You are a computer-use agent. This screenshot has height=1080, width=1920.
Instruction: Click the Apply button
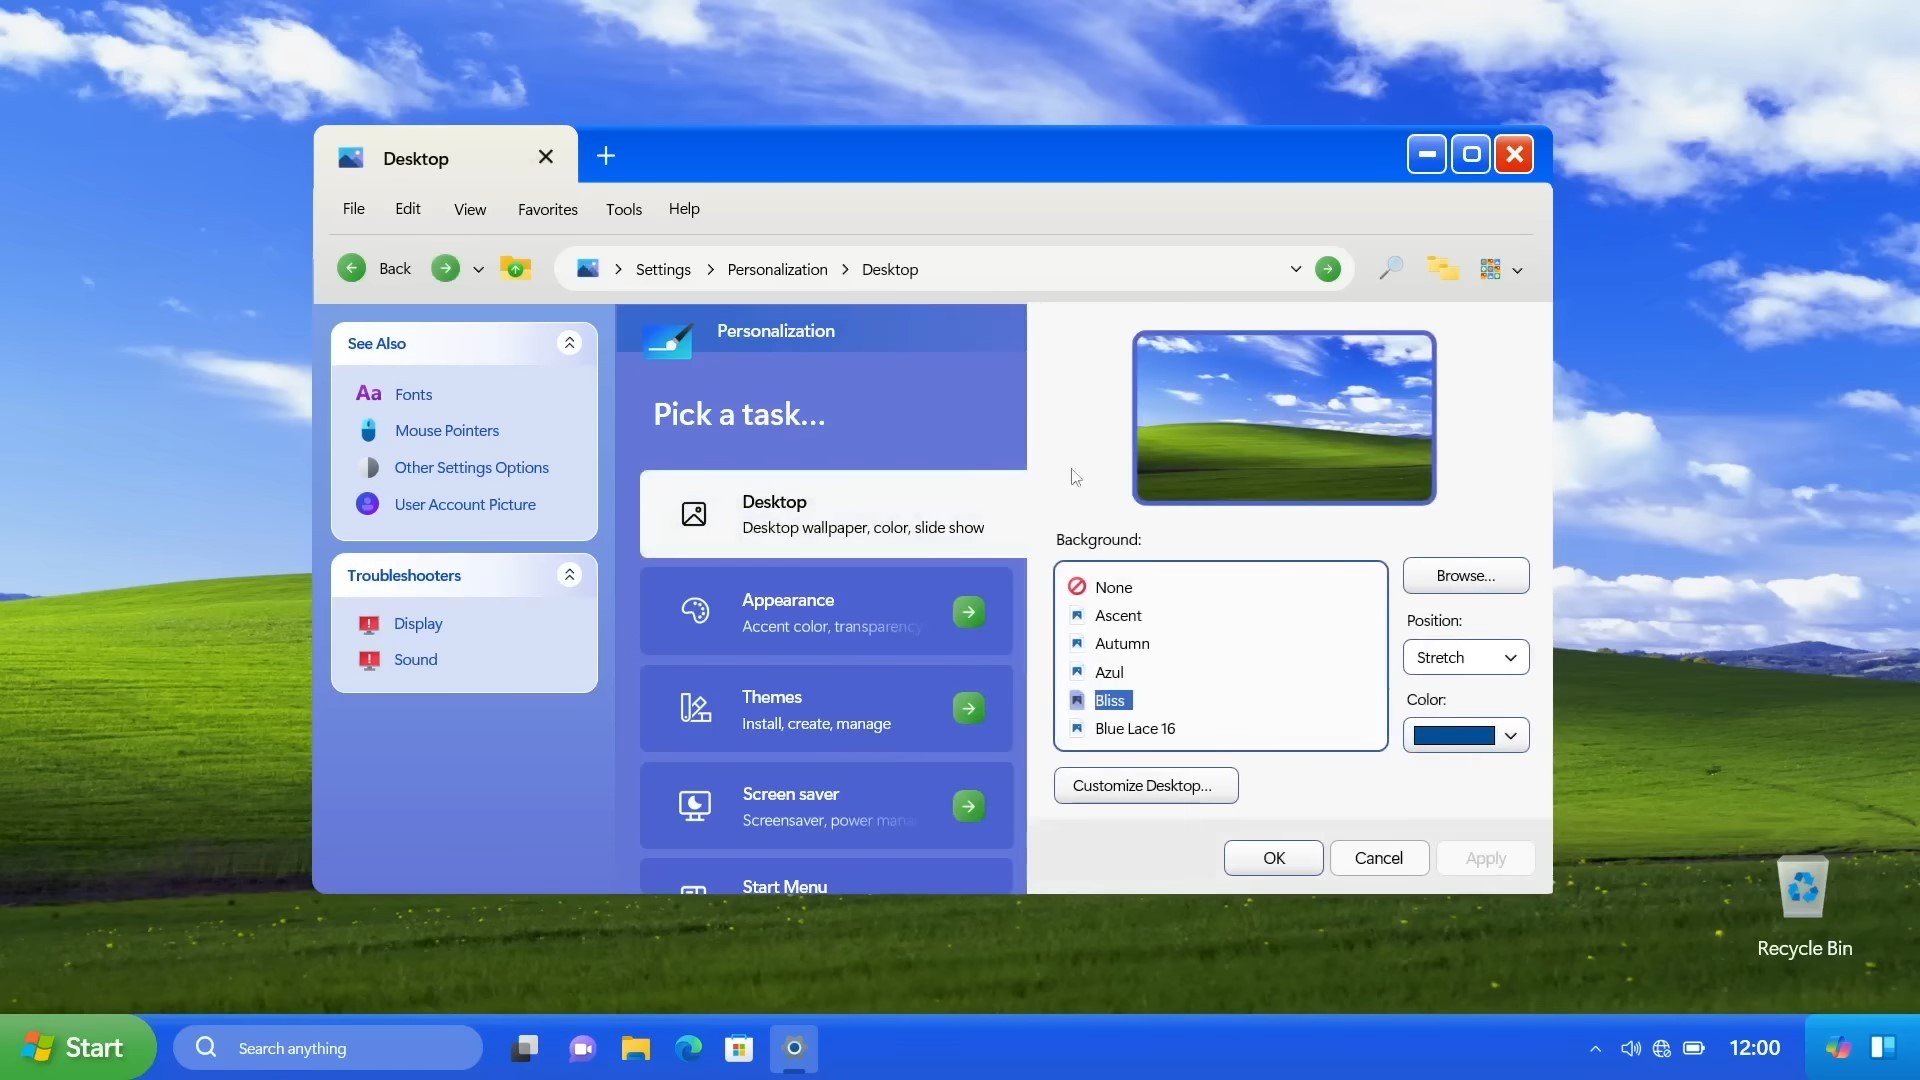(1485, 858)
